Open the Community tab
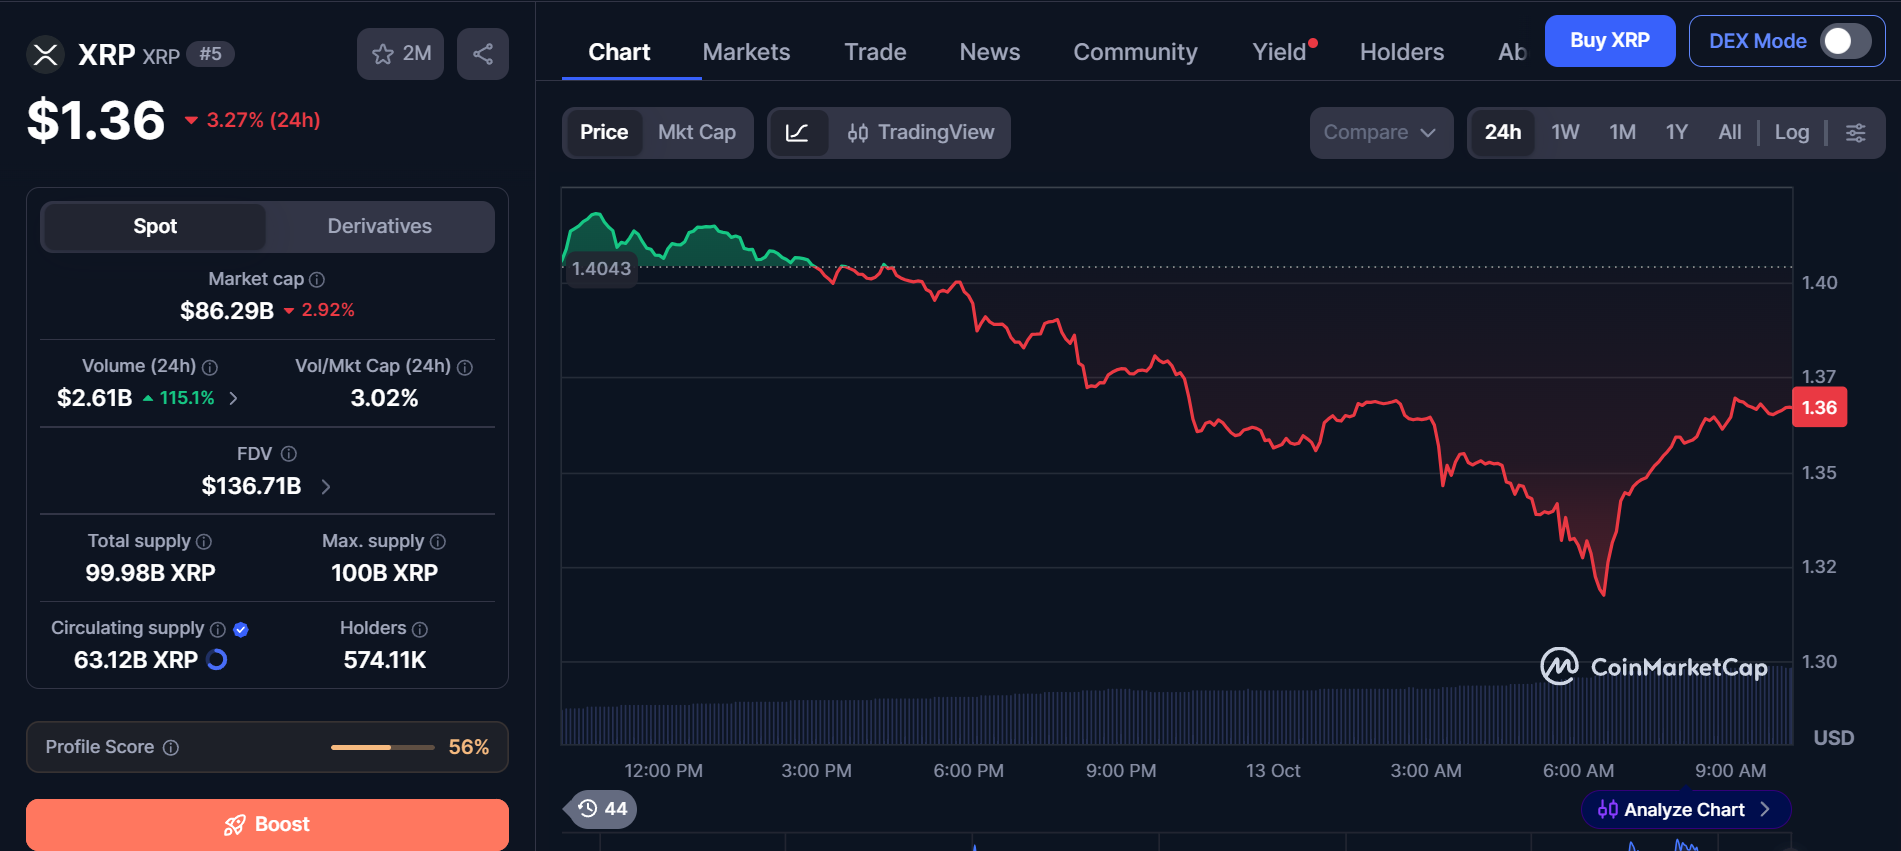Screen dimensions: 1901x851 tap(1135, 52)
